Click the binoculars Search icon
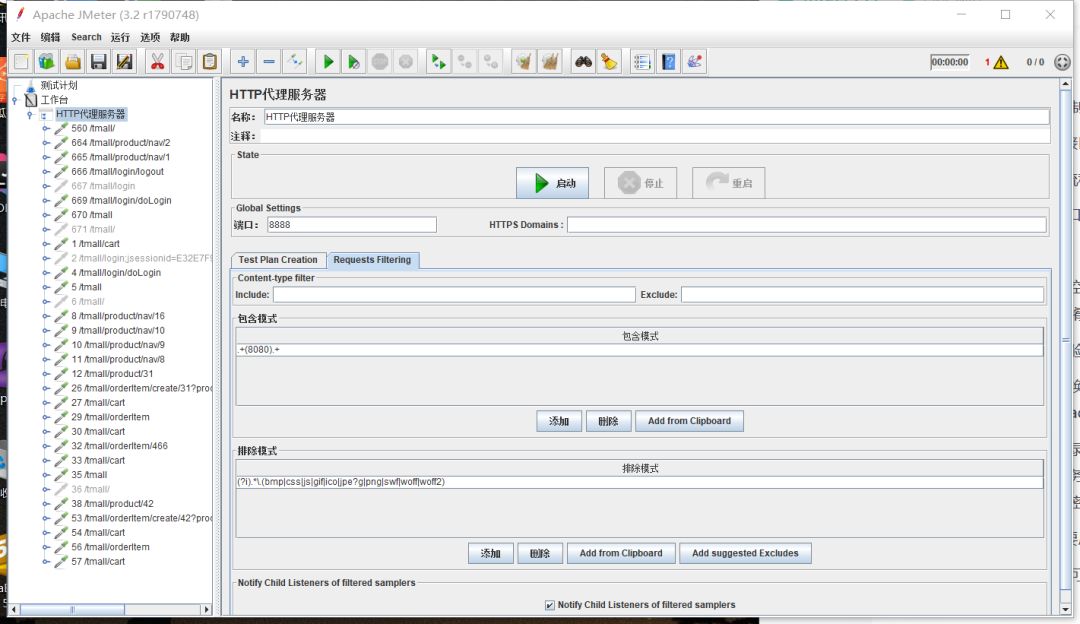The height and width of the screenshot is (624, 1080). click(583, 62)
